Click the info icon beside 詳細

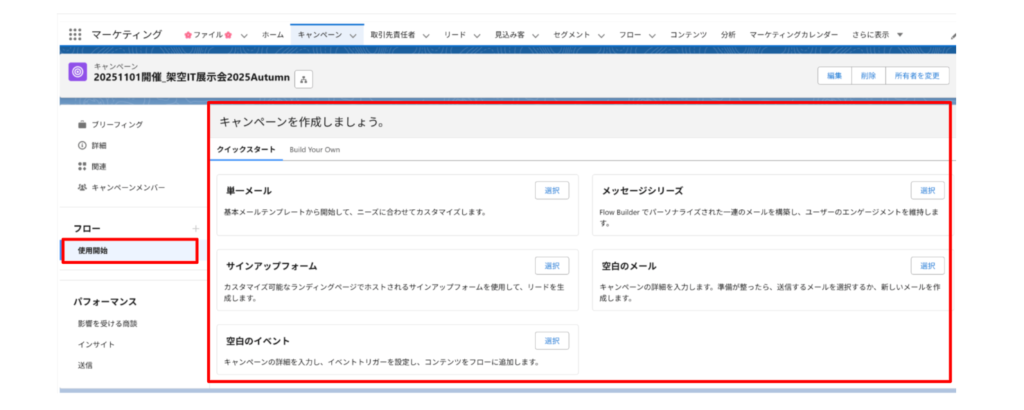(x=82, y=145)
